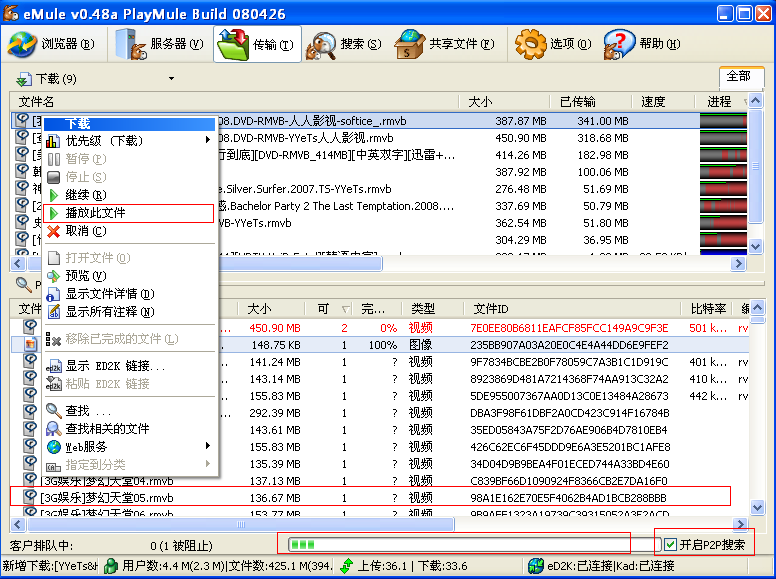Click the lower list horizontal scrollbar right arrow
Screen dimensions: 776x579
[x=740, y=525]
